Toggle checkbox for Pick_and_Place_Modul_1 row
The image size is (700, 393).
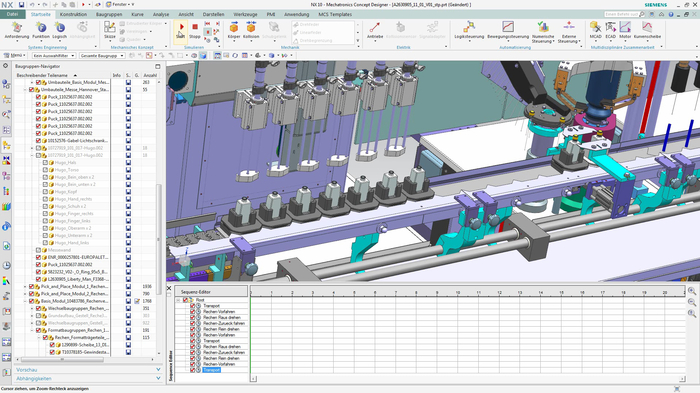pyautogui.click(x=31, y=286)
